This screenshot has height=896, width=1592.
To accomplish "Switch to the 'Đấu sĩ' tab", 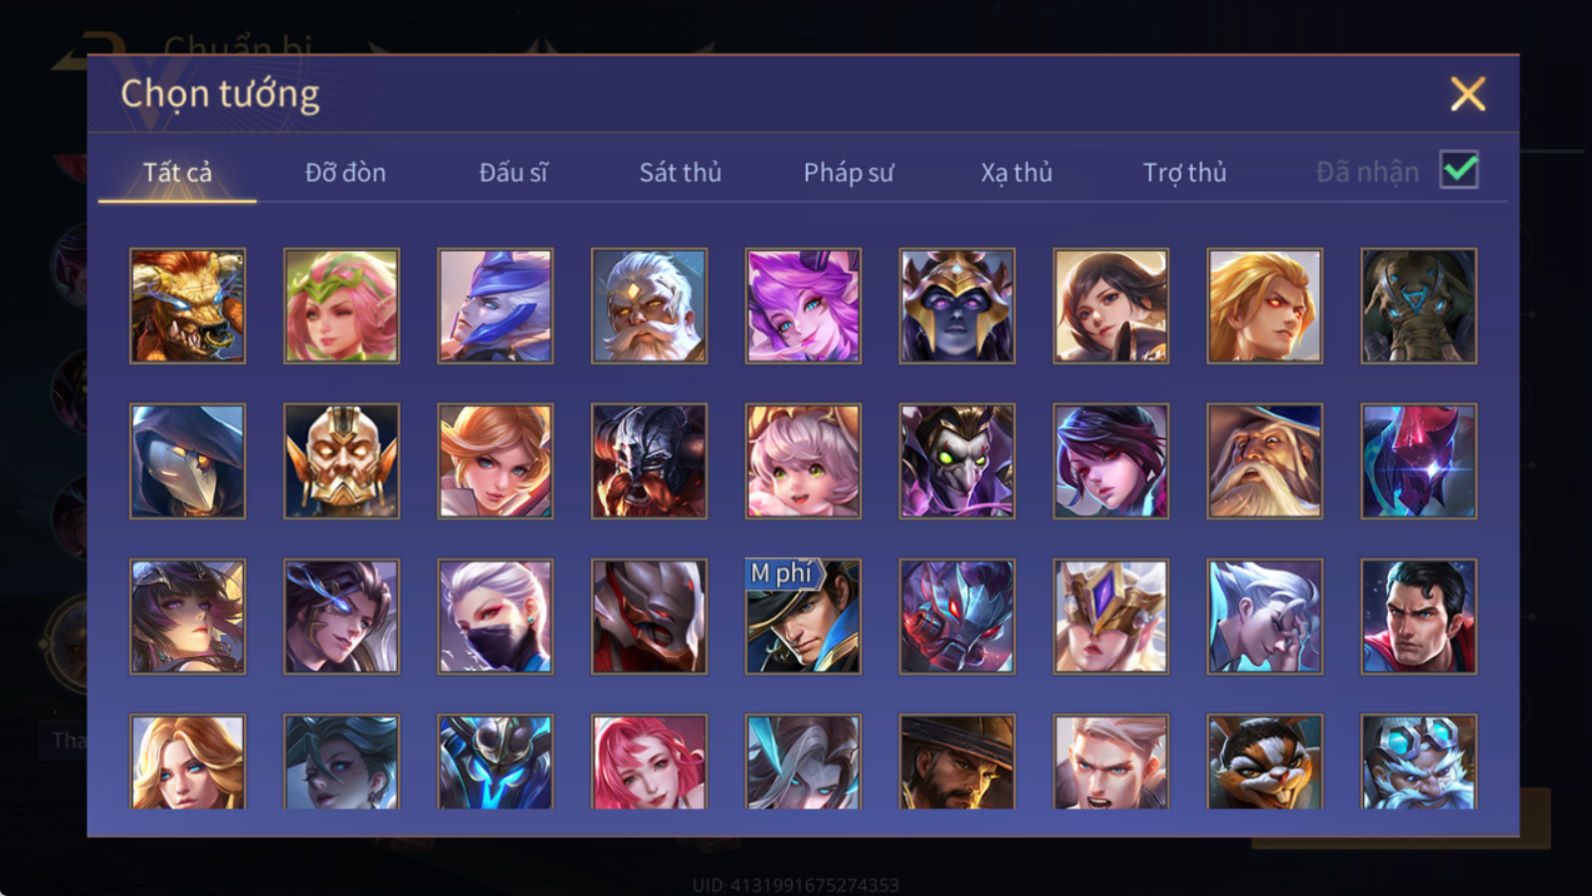I will pyautogui.click(x=513, y=172).
